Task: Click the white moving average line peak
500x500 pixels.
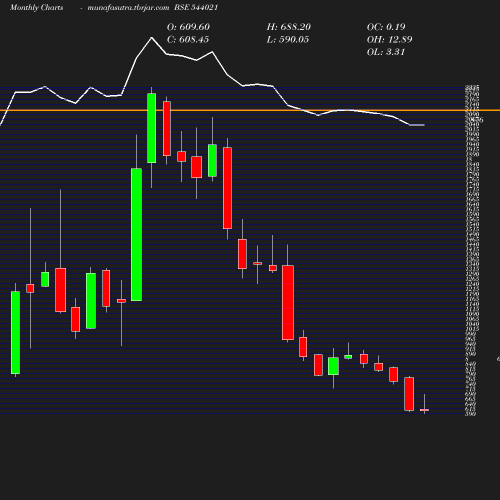Action: pyautogui.click(x=152, y=38)
